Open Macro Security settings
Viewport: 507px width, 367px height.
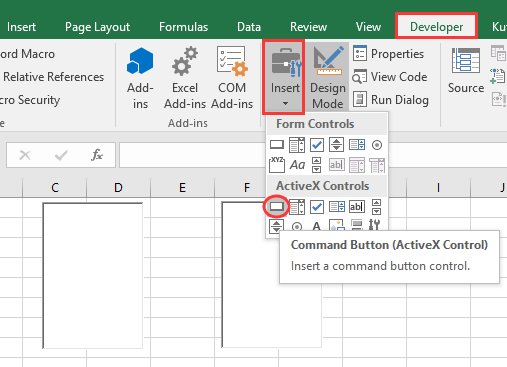[x=30, y=100]
